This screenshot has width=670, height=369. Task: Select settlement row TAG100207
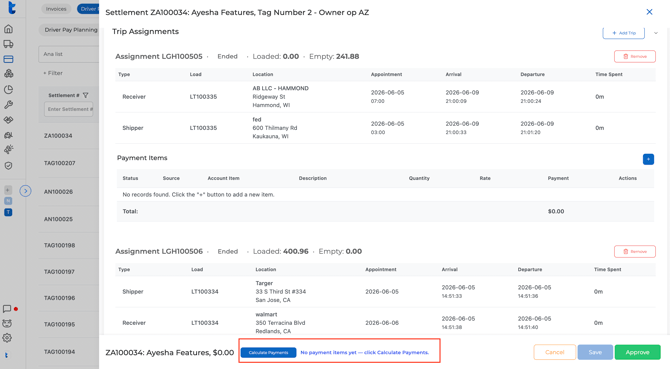click(59, 163)
